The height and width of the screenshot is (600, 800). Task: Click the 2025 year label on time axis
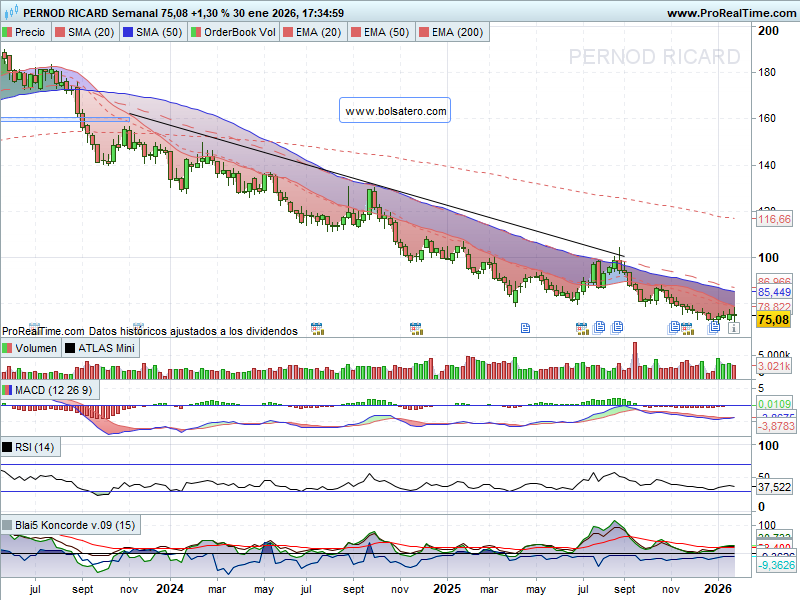[x=447, y=589]
